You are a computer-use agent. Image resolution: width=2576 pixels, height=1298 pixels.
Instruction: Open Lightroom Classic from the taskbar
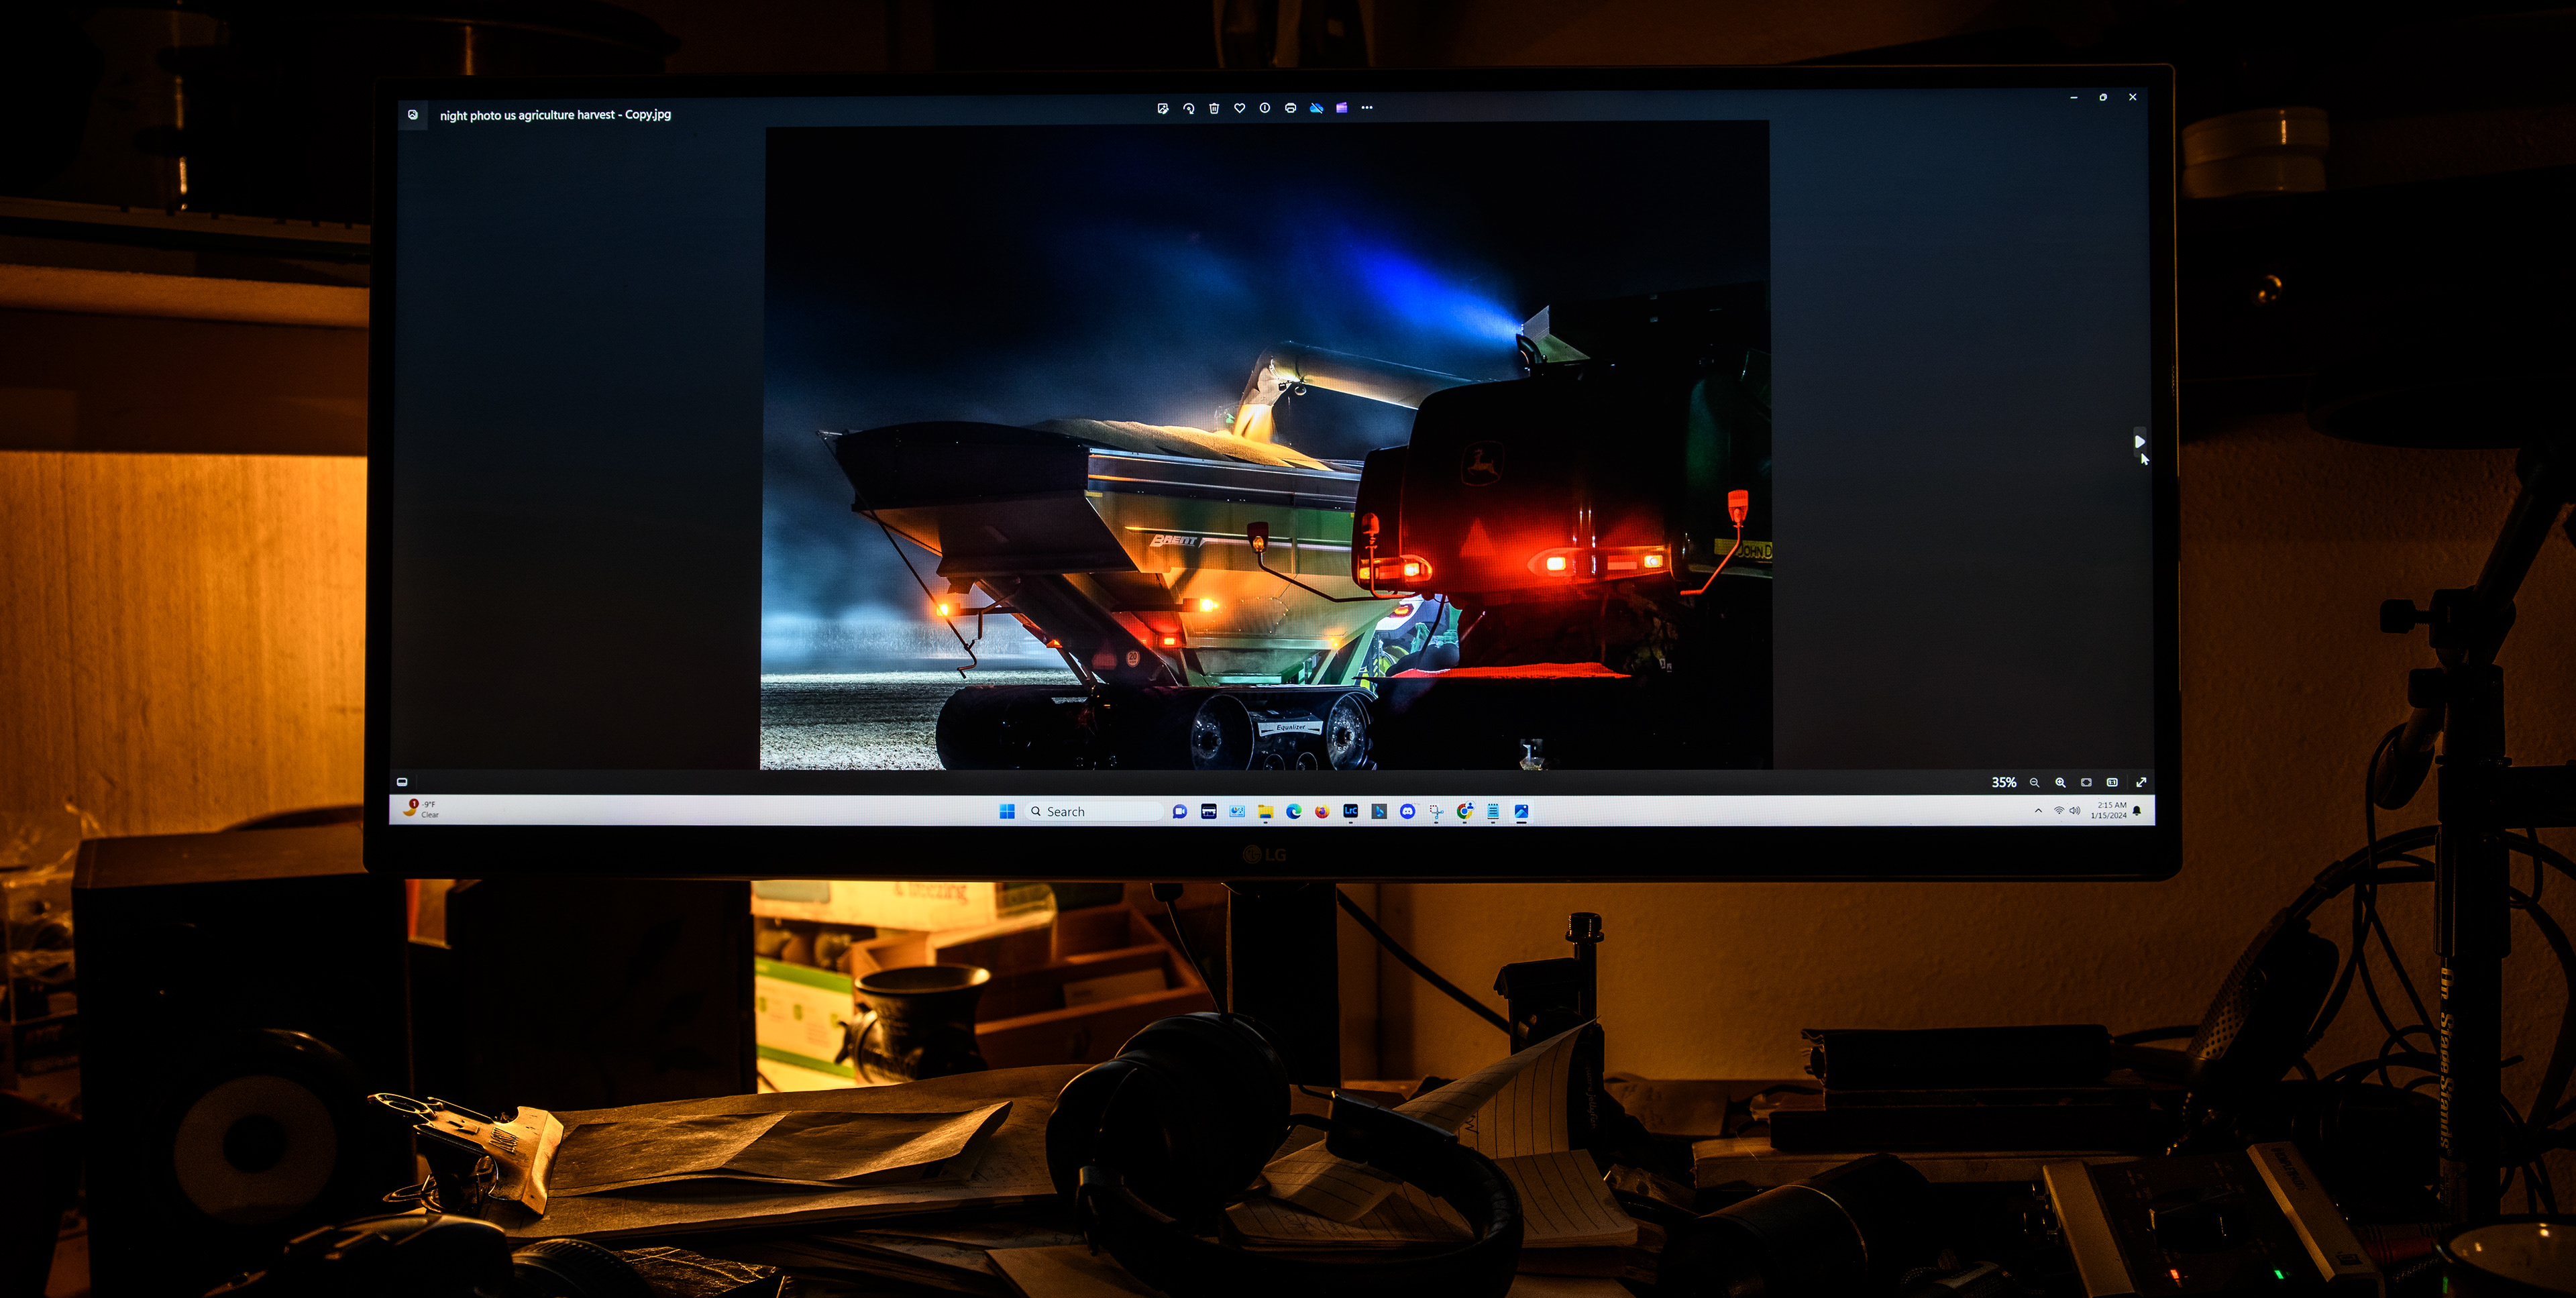[1350, 811]
